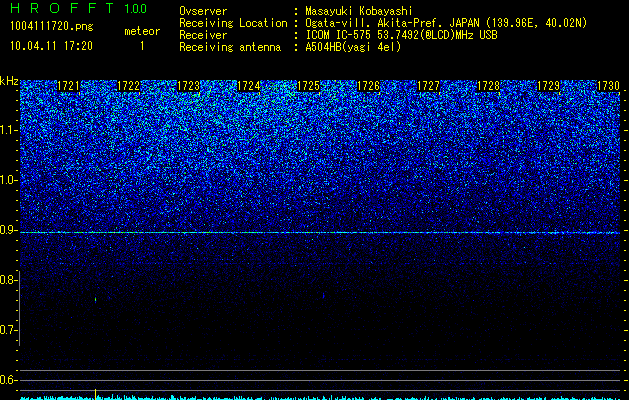The image size is (629, 400).
Task: Click the 1727 time marker
Action: coord(428,86)
